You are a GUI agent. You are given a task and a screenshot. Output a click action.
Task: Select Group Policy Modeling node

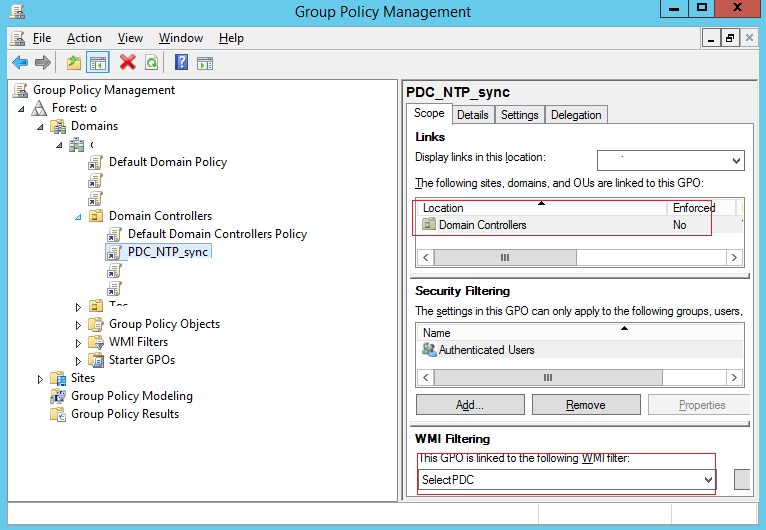pos(131,396)
